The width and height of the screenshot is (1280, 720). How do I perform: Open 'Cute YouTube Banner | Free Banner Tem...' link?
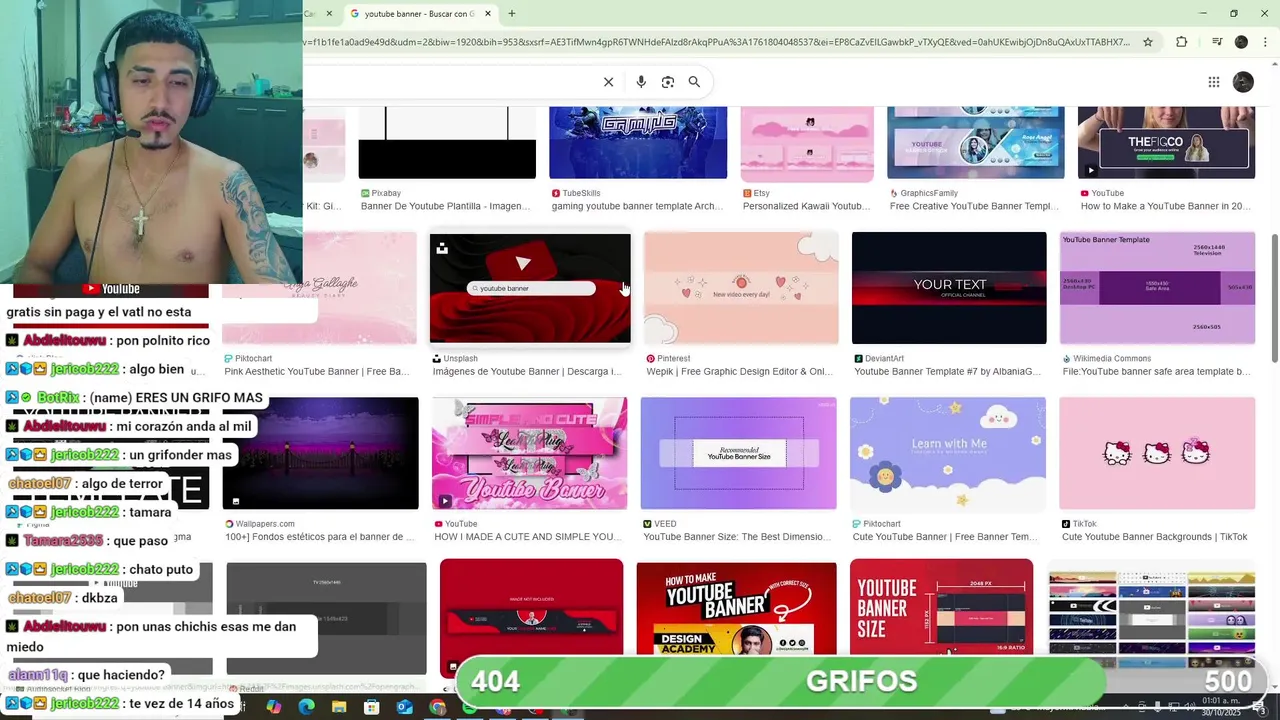pos(946,537)
